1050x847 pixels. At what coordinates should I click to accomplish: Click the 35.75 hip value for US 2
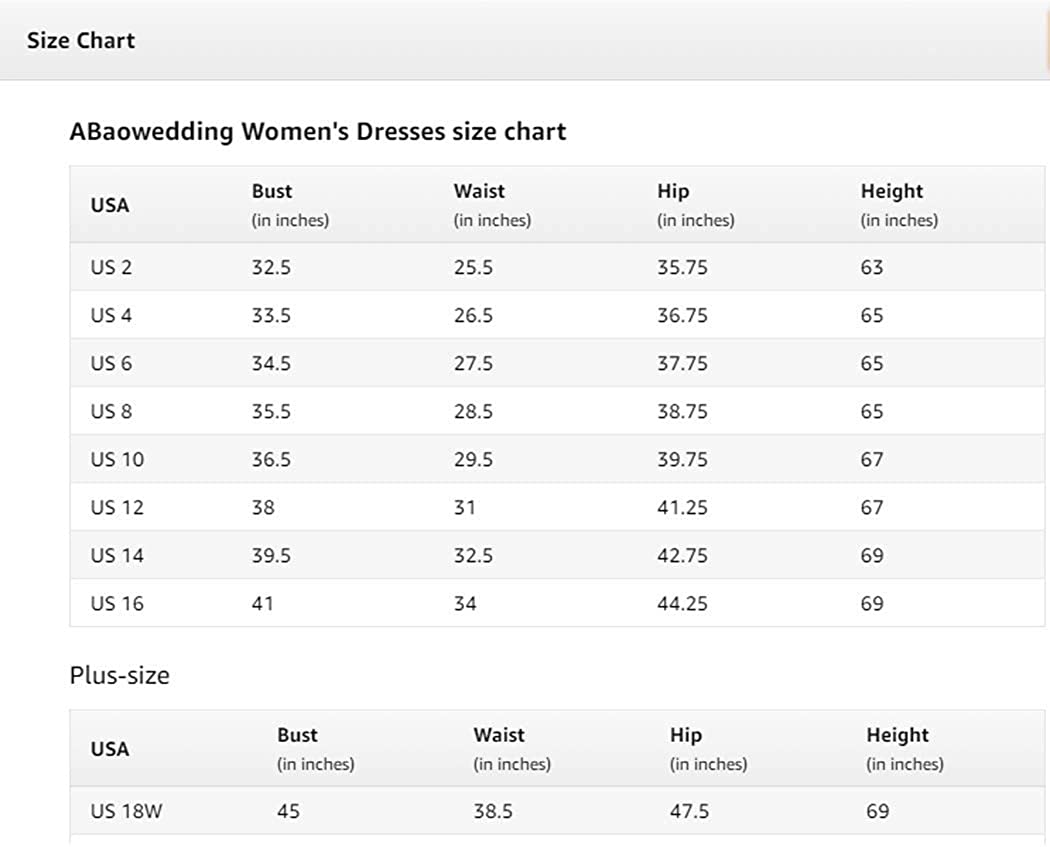682,267
